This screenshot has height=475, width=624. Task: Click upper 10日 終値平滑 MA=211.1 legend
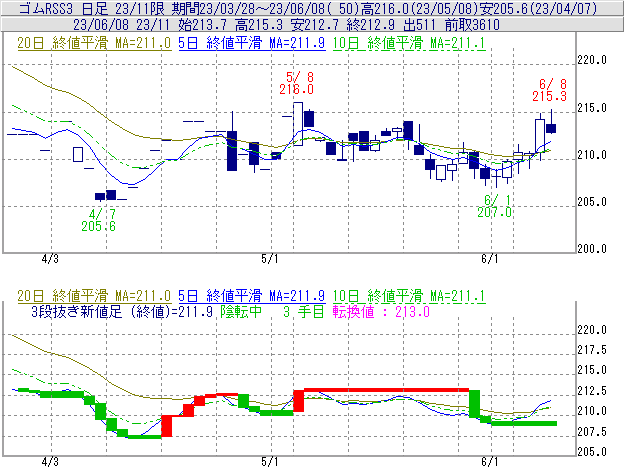pyautogui.click(x=409, y=43)
